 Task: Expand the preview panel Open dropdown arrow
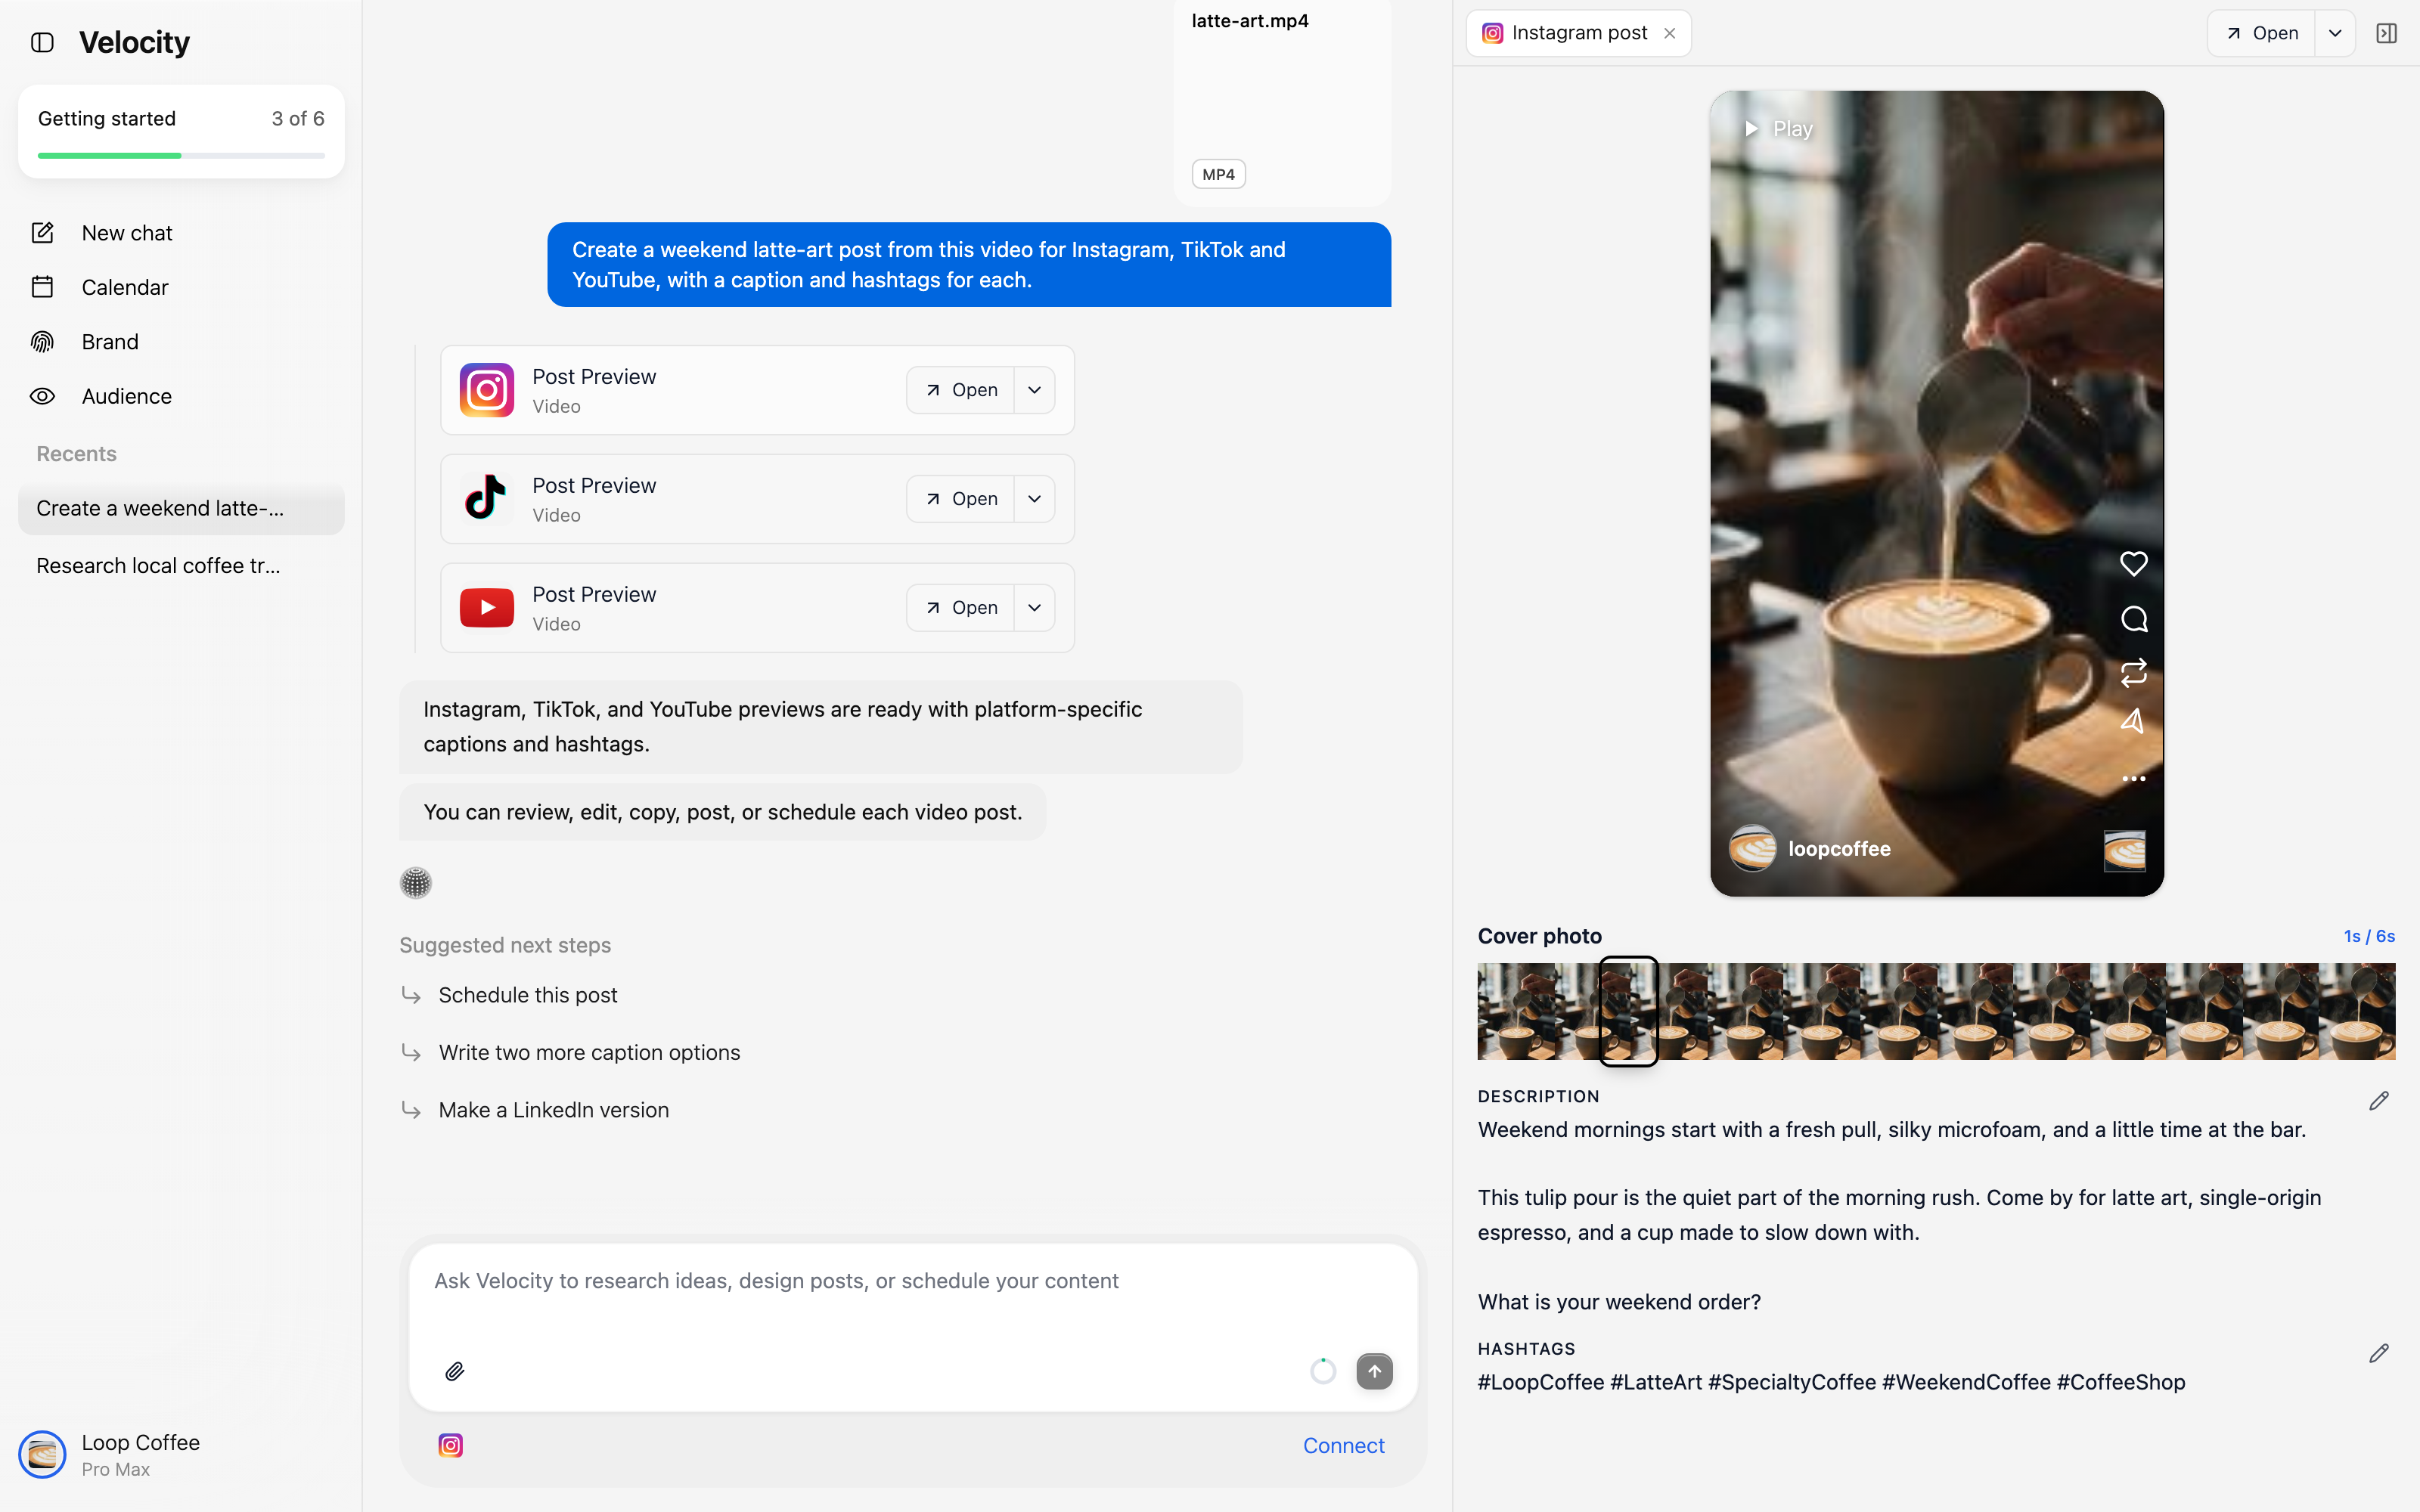pos(2335,33)
